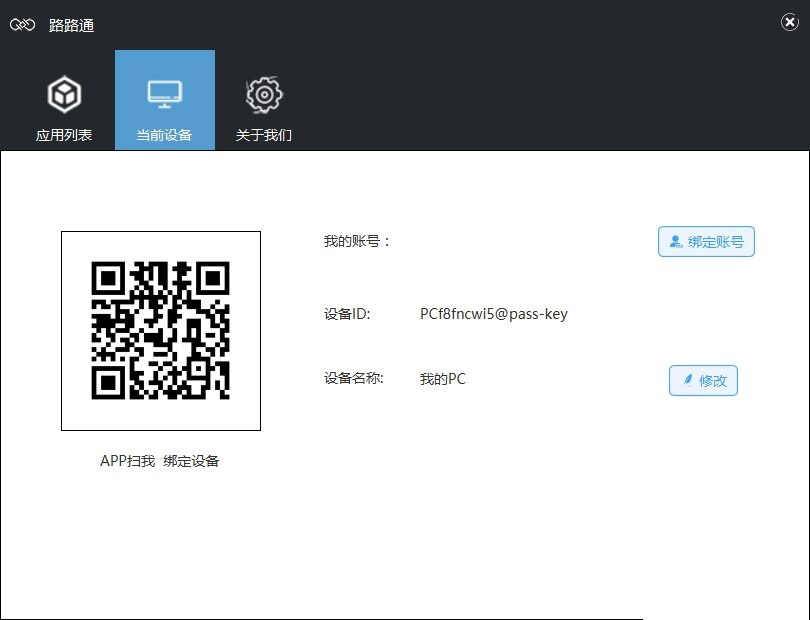Click the APP扫我 绑定设备 caption
810x620 pixels.
(x=160, y=461)
